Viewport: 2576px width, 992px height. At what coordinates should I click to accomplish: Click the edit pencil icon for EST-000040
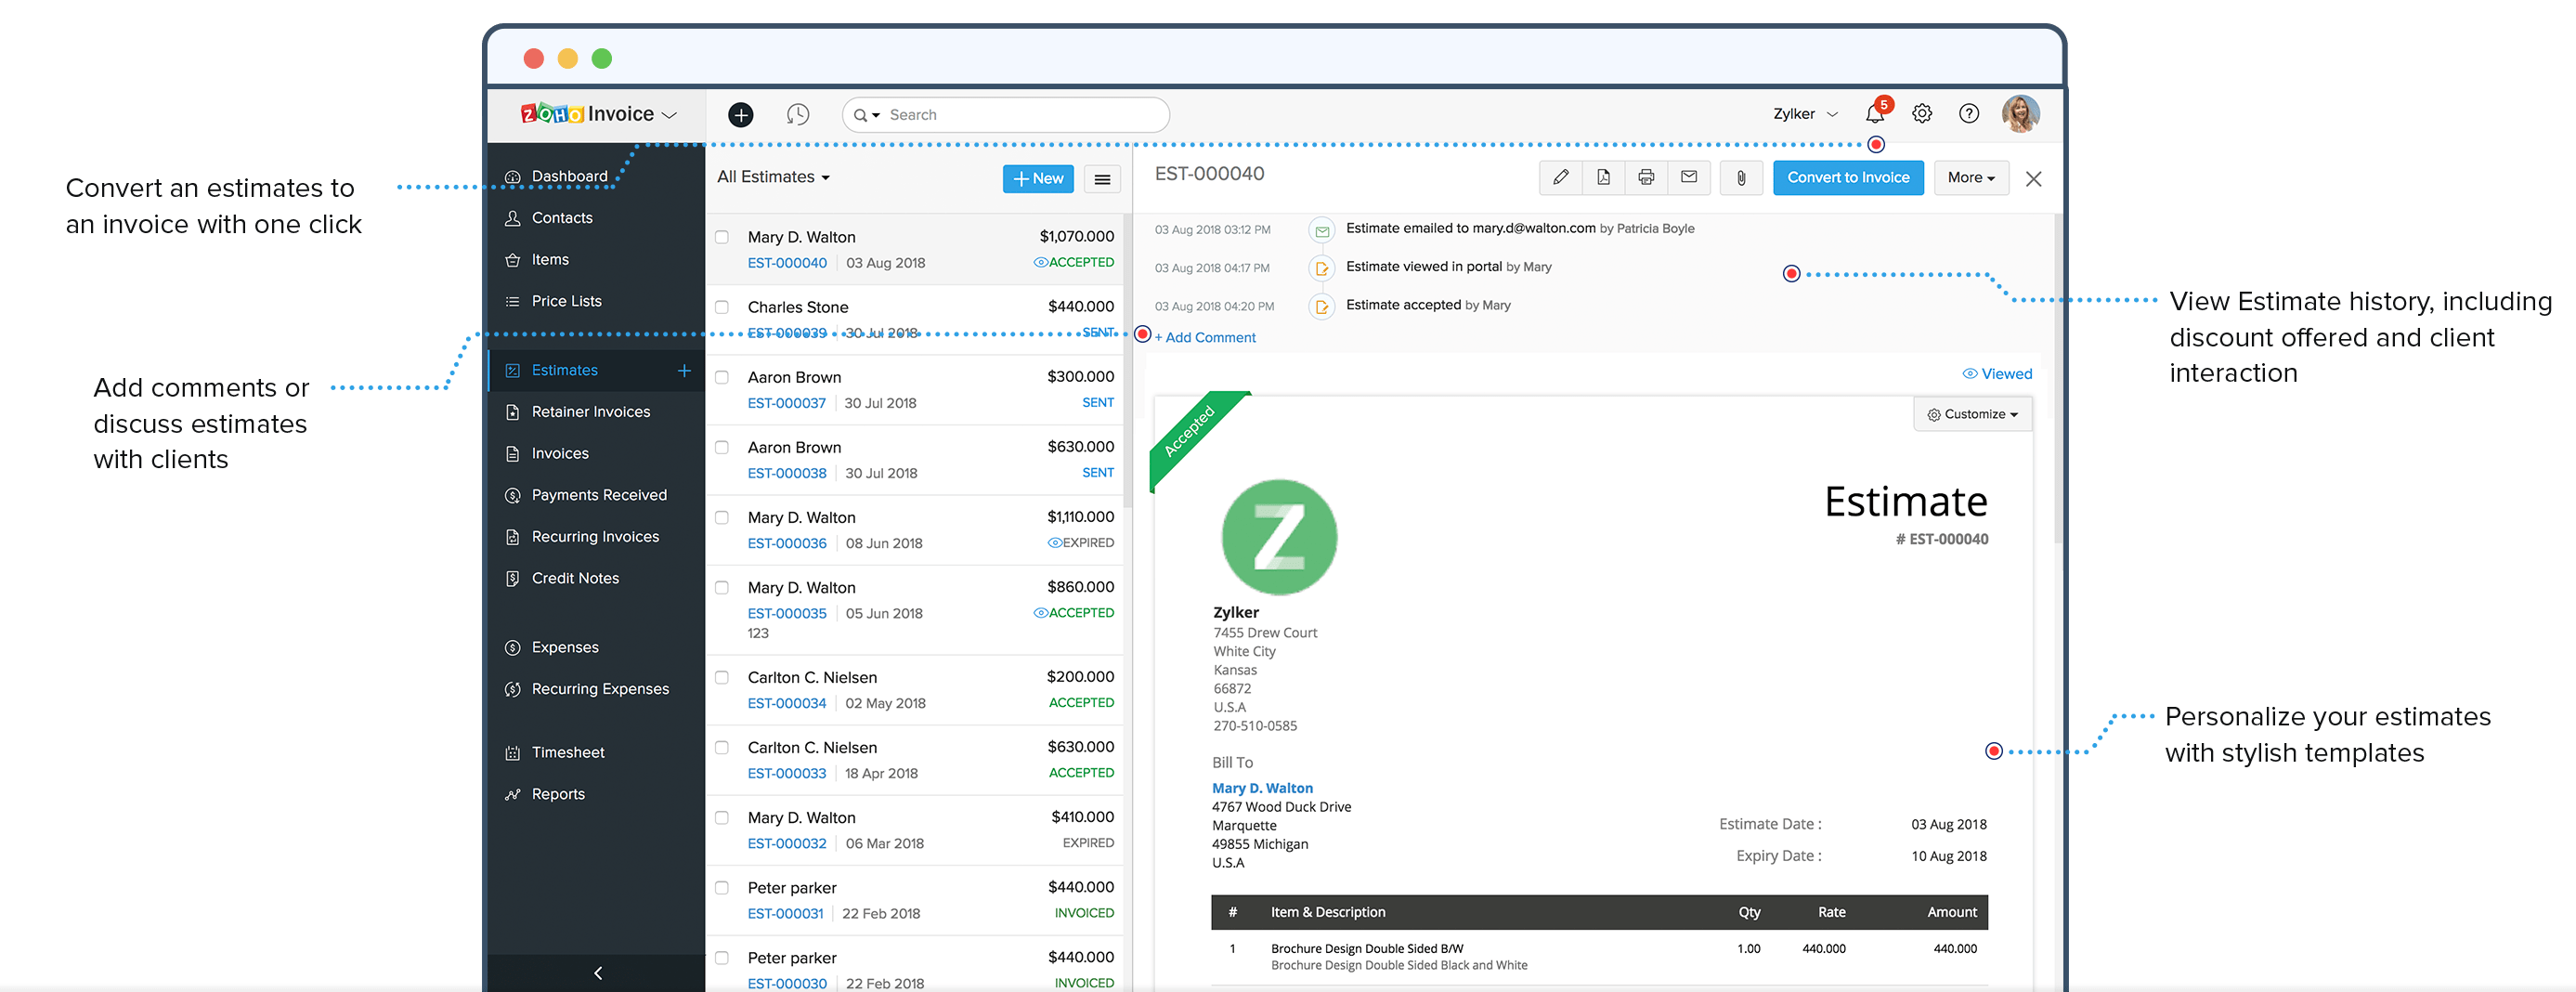(x=1560, y=178)
